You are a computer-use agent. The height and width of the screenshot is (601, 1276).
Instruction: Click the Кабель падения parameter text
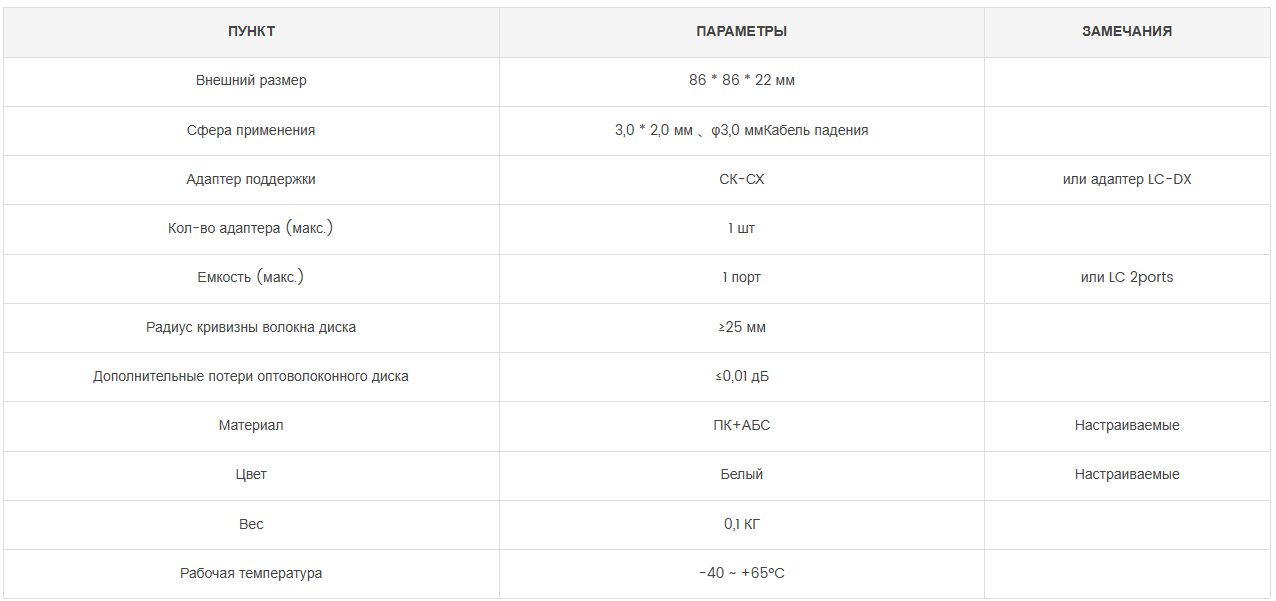click(818, 130)
